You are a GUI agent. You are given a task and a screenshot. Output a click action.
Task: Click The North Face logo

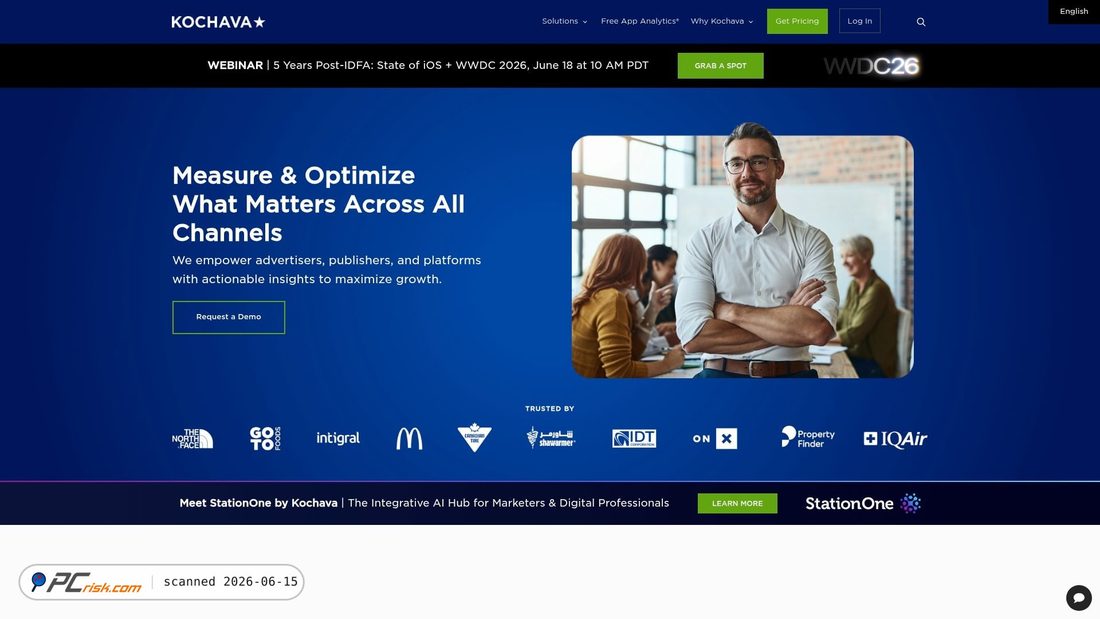pos(192,439)
